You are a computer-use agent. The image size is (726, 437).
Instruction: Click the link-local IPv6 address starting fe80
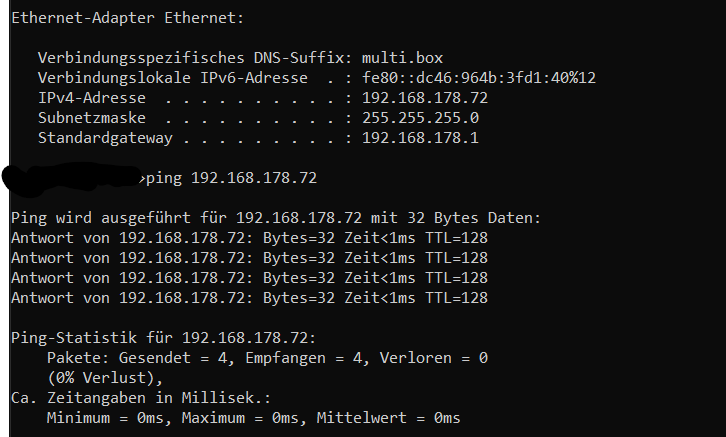479,78
